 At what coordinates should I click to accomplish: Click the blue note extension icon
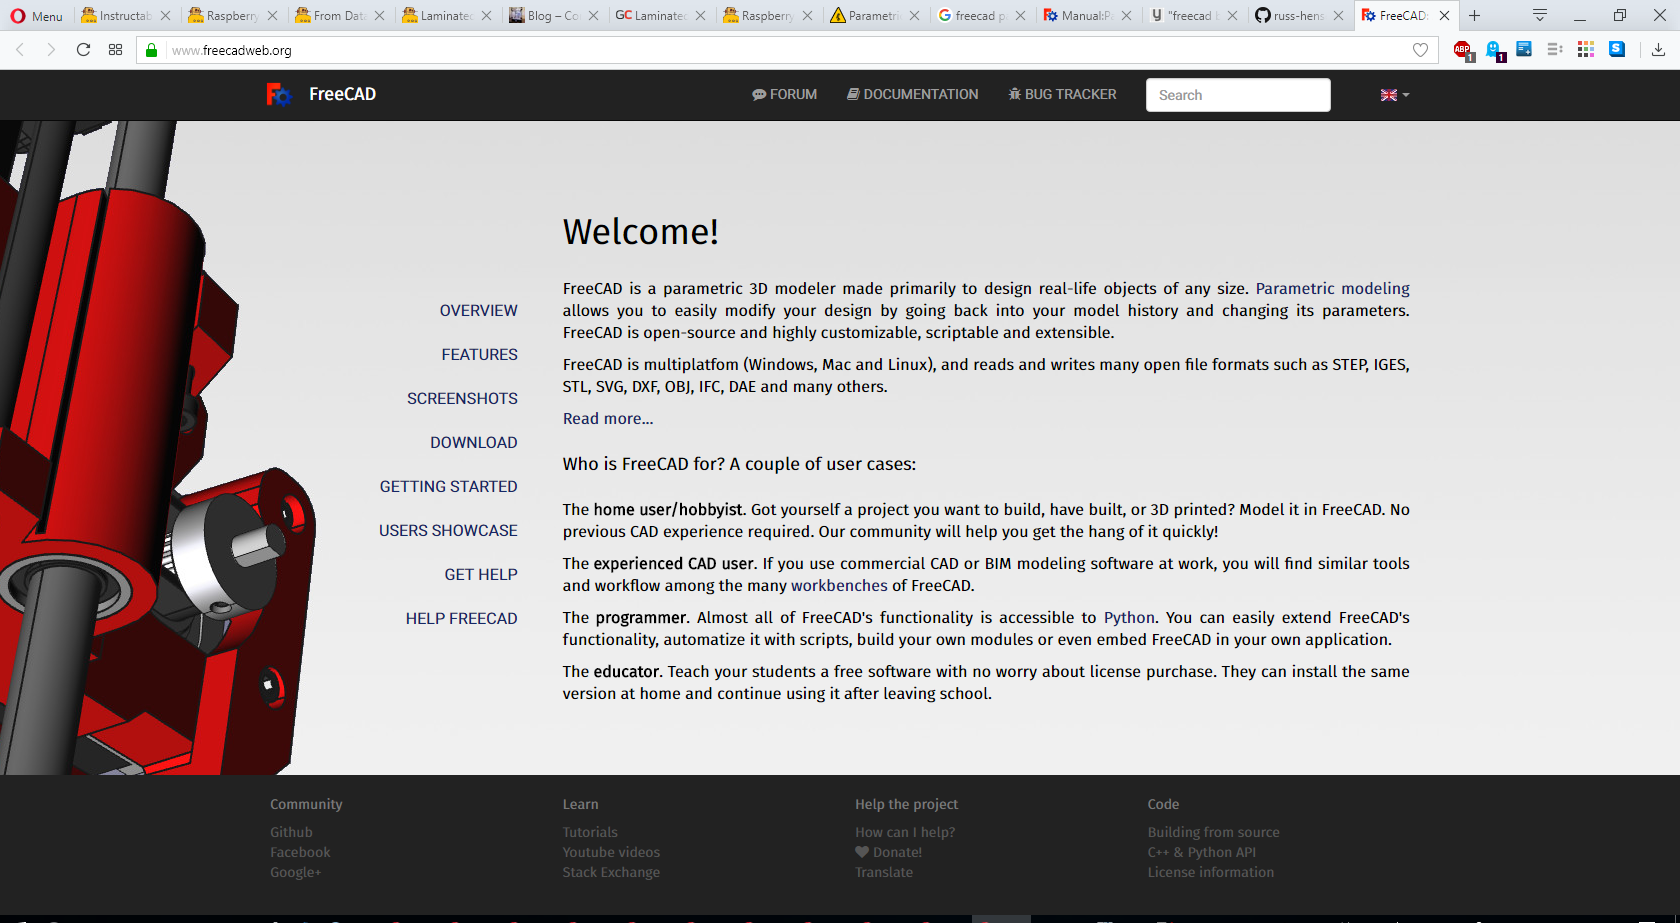1524,49
